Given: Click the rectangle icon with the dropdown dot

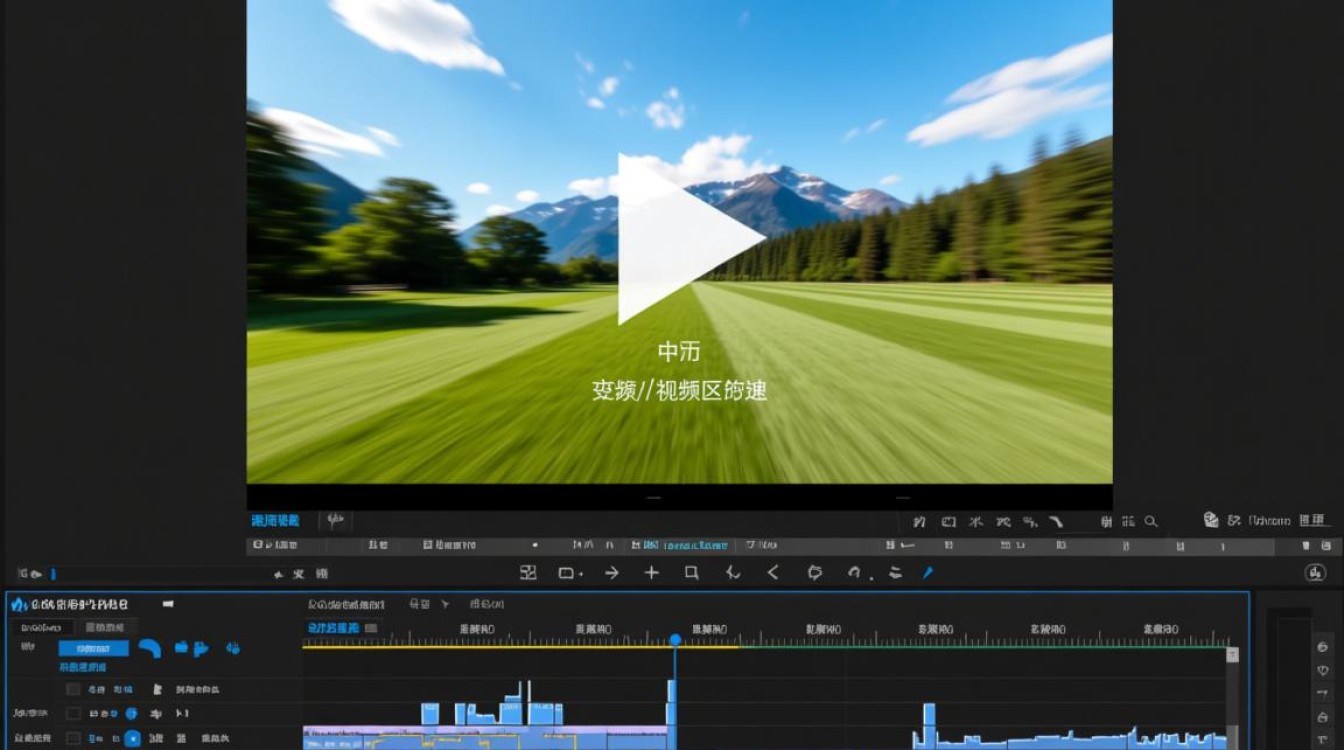Looking at the screenshot, I should point(570,572).
